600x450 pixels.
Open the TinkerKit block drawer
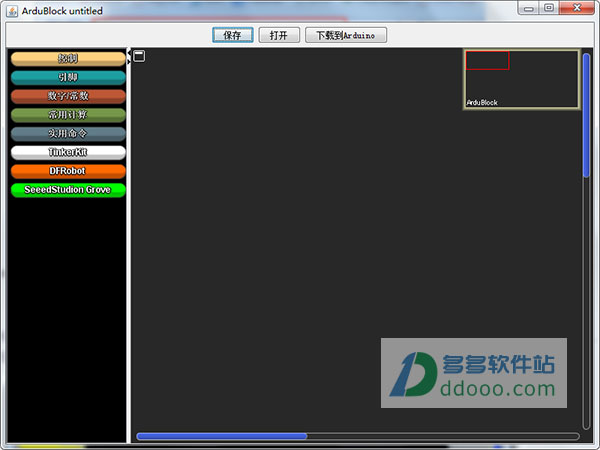(x=68, y=153)
